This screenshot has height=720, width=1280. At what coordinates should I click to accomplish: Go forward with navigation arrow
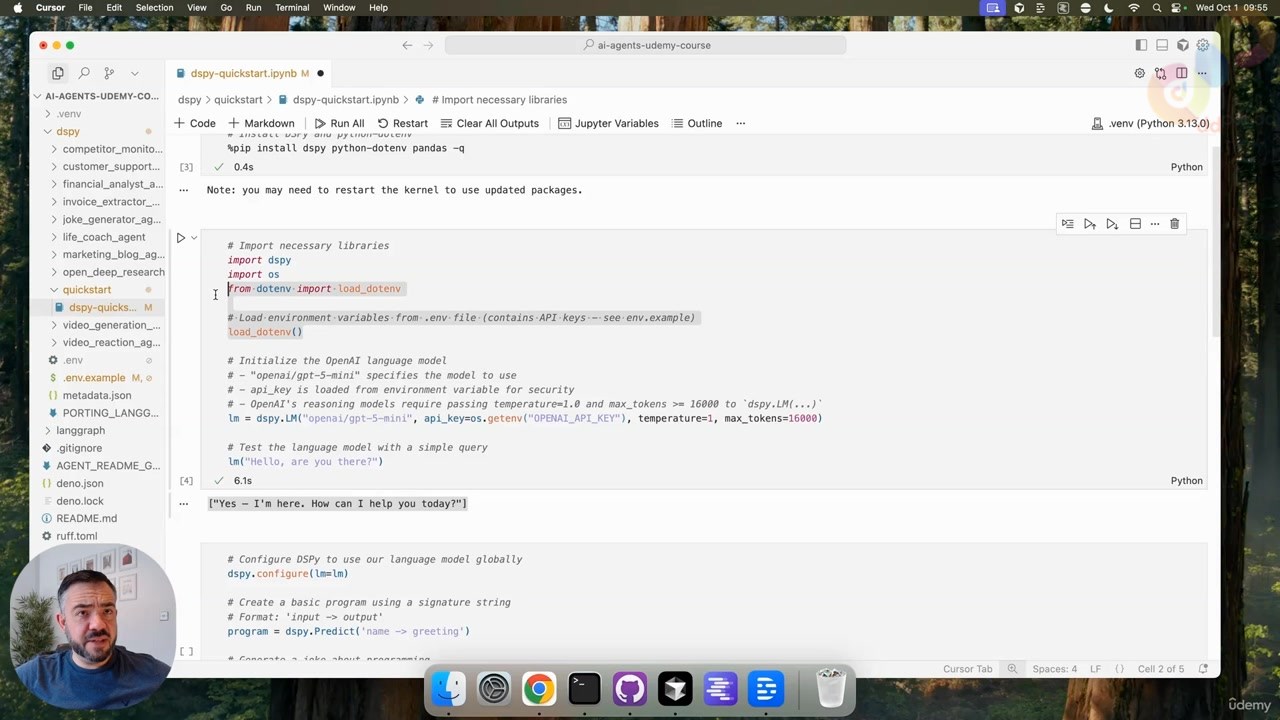428,45
